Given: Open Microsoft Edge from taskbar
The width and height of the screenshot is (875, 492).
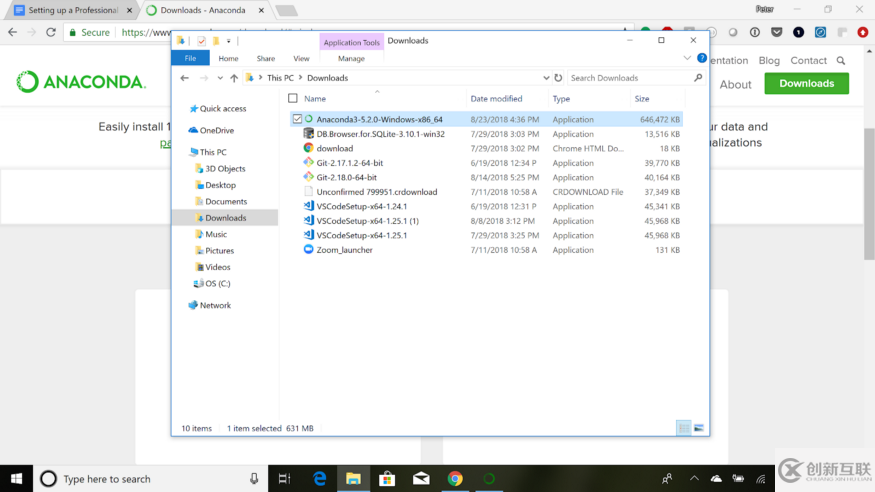Looking at the screenshot, I should click(320, 479).
